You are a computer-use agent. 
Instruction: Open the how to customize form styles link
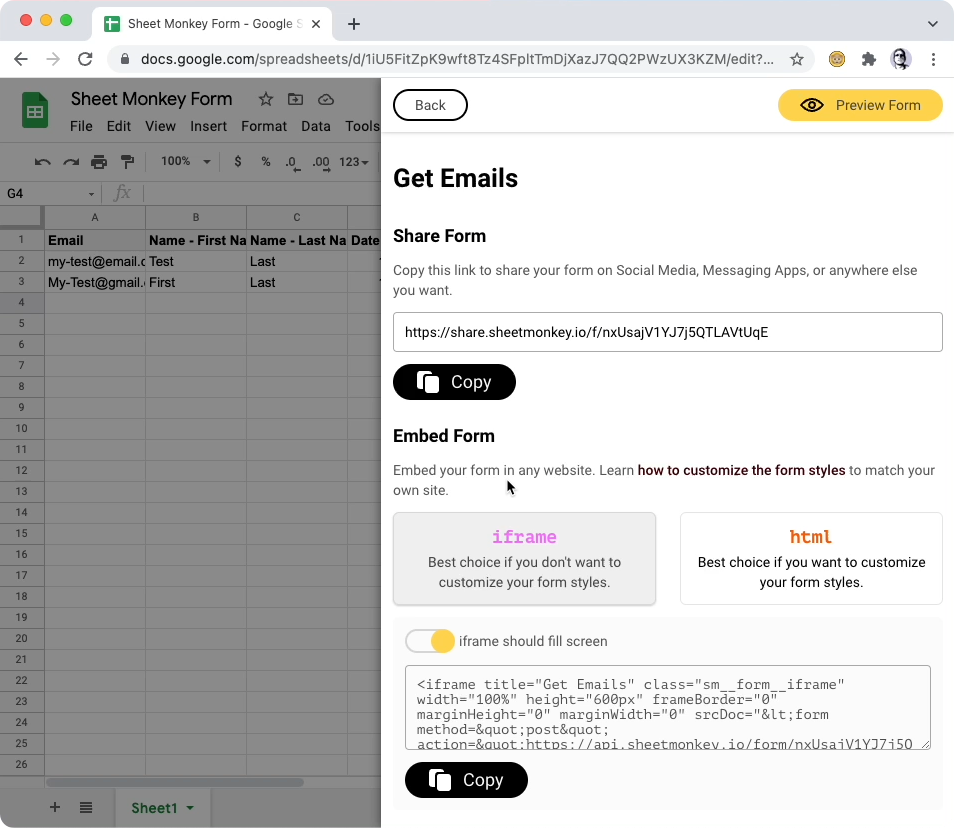pyautogui.click(x=741, y=470)
